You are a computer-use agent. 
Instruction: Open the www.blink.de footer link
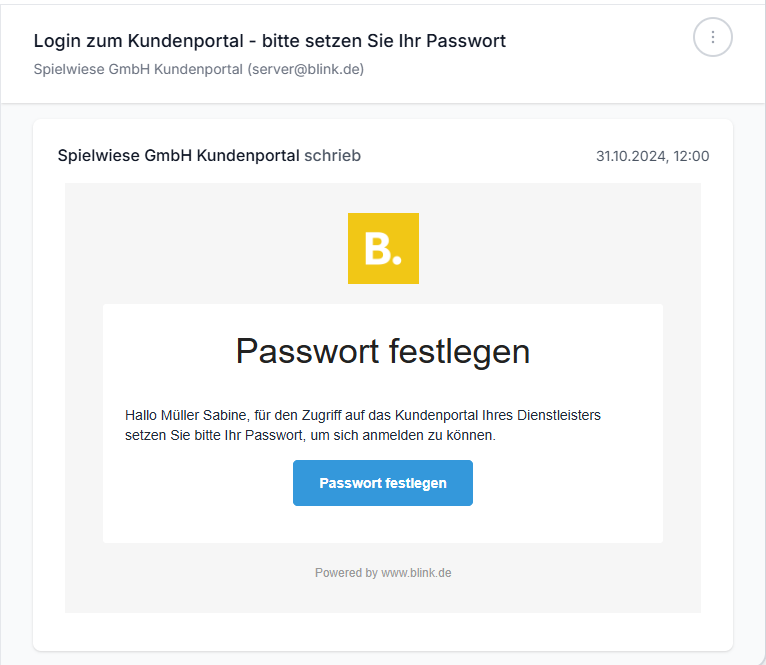click(416, 573)
